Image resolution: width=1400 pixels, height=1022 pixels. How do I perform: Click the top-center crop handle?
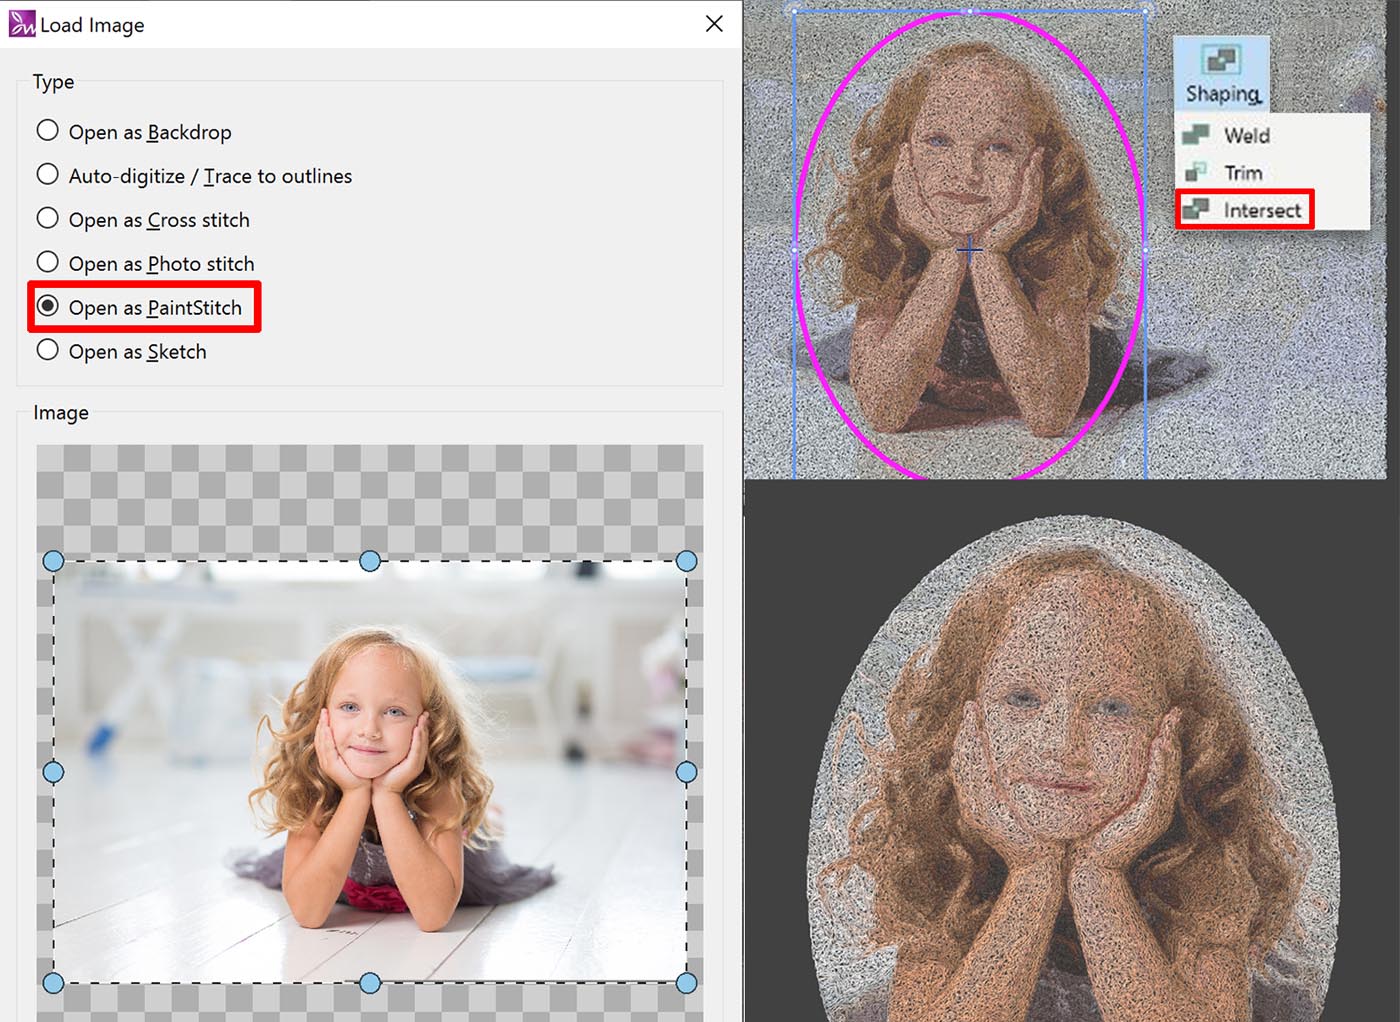pos(370,561)
